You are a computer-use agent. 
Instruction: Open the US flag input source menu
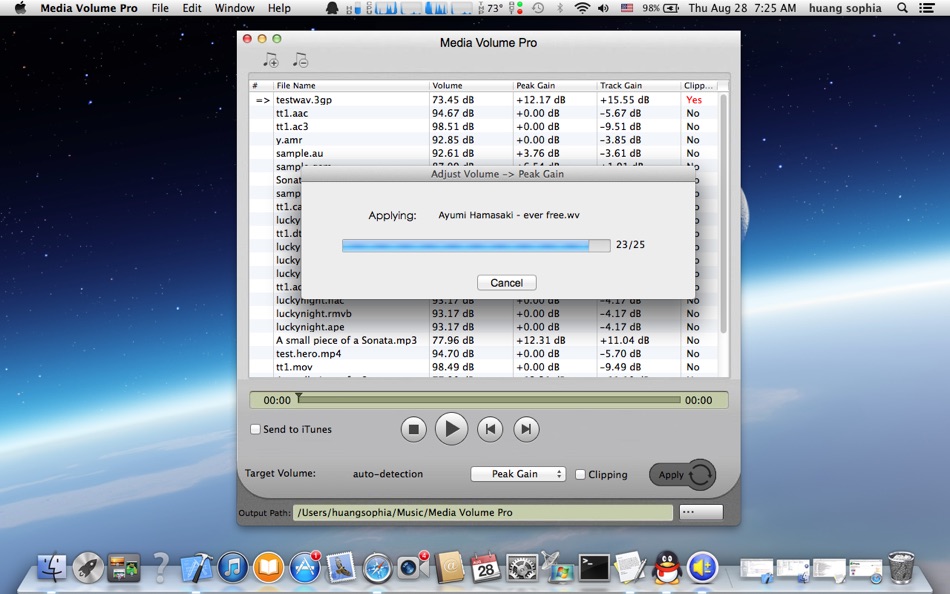[x=627, y=8]
